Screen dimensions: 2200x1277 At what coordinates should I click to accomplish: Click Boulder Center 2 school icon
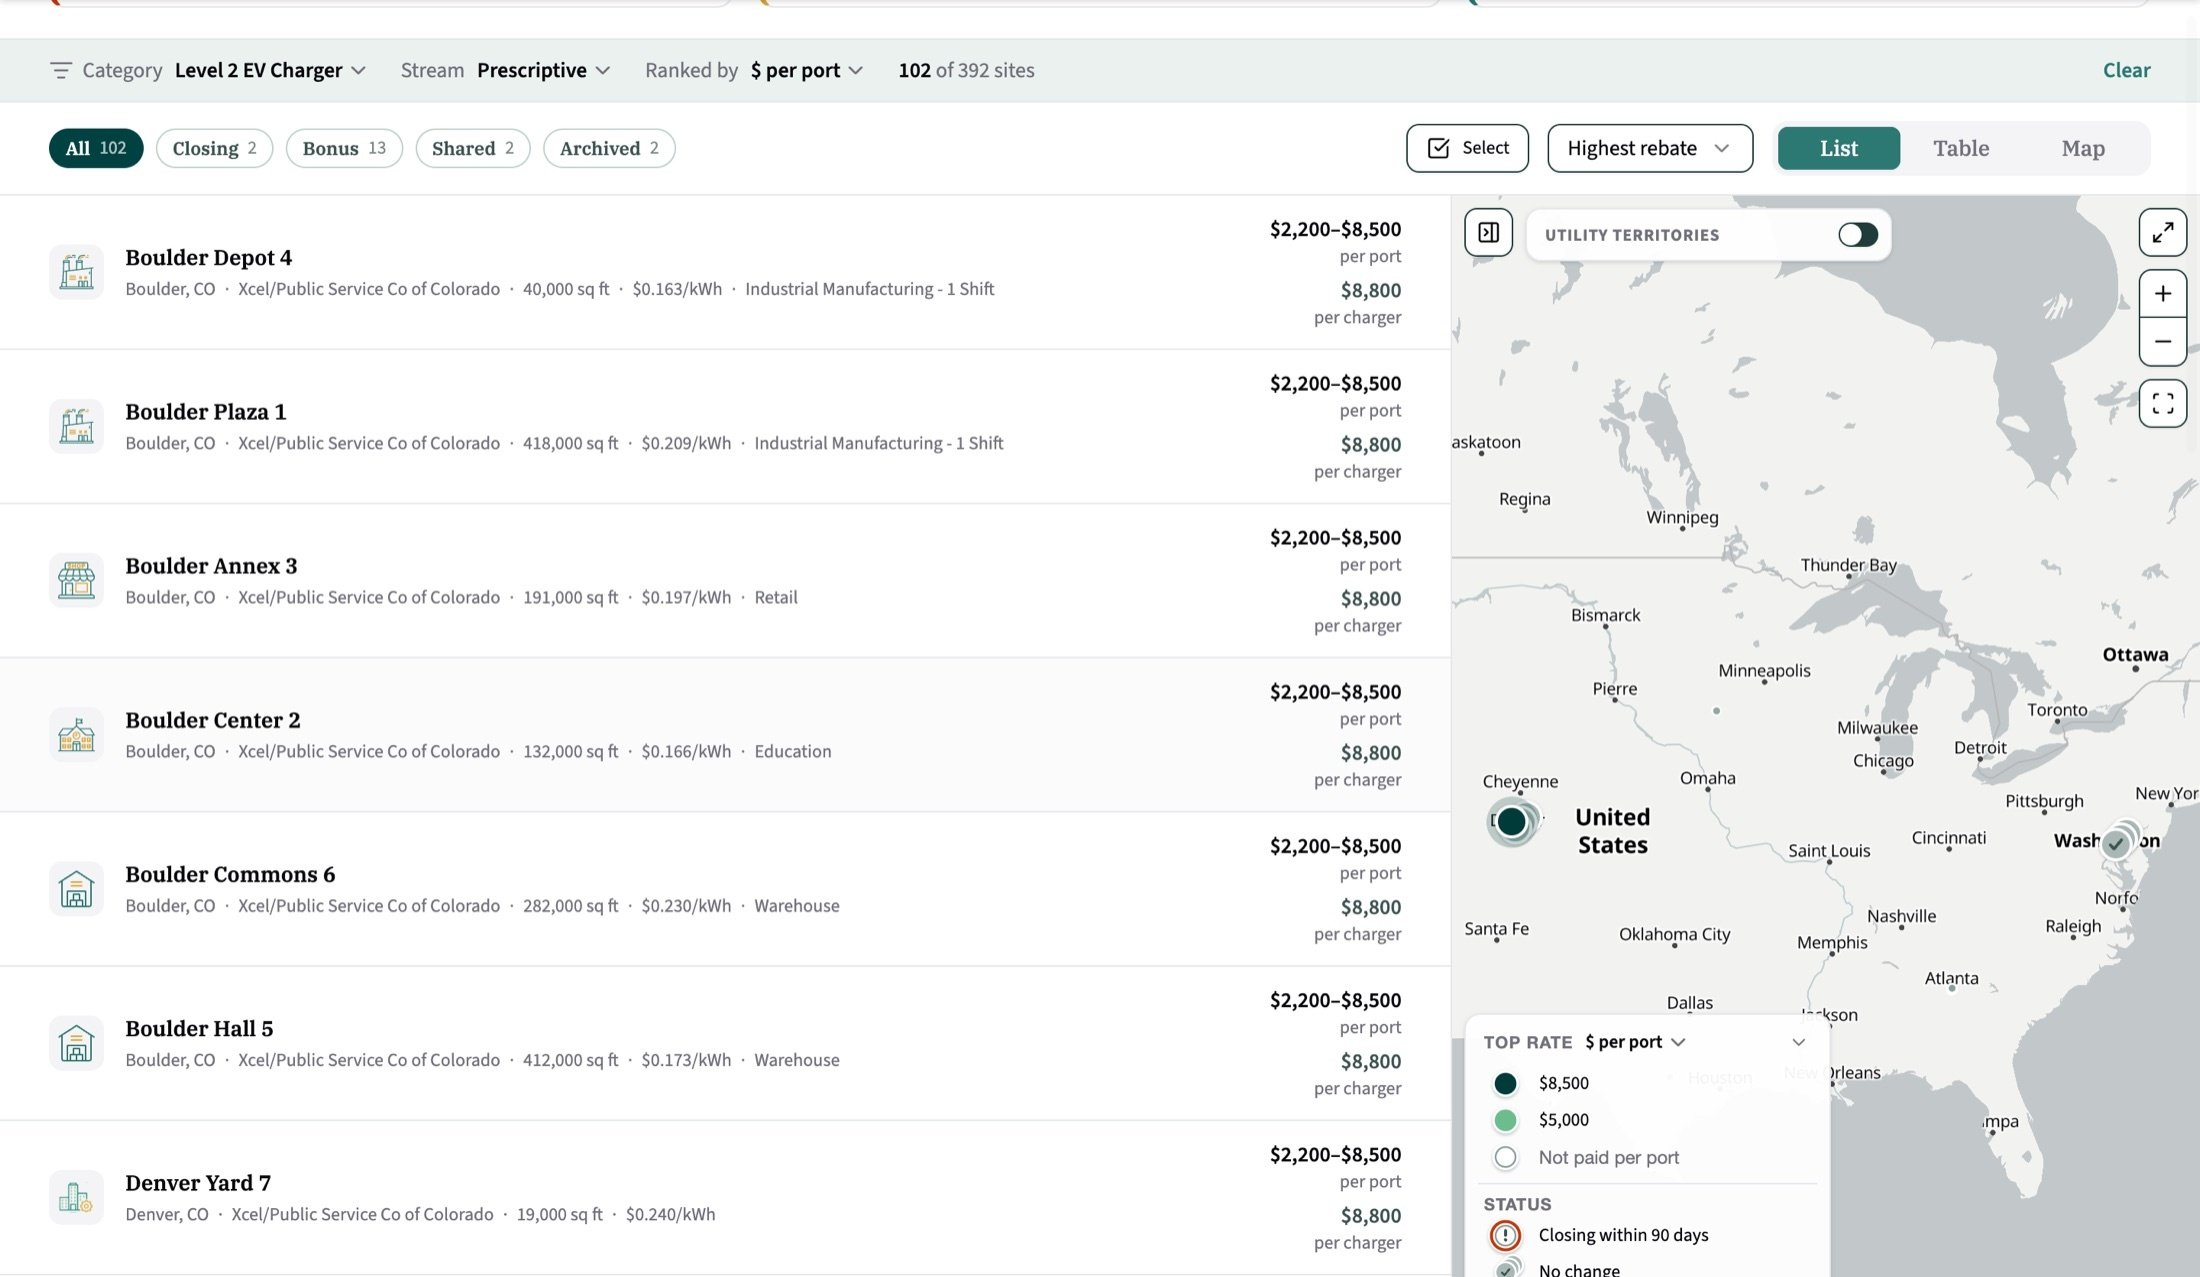(x=76, y=735)
